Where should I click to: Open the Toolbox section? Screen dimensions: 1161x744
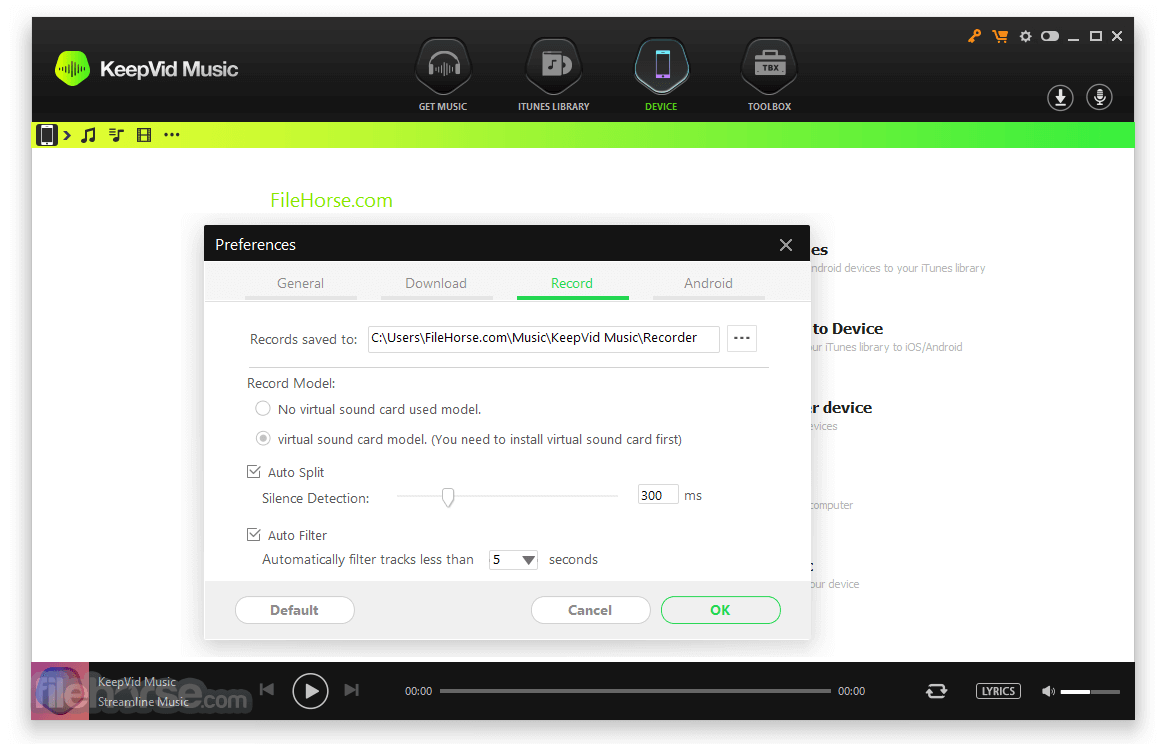click(769, 75)
